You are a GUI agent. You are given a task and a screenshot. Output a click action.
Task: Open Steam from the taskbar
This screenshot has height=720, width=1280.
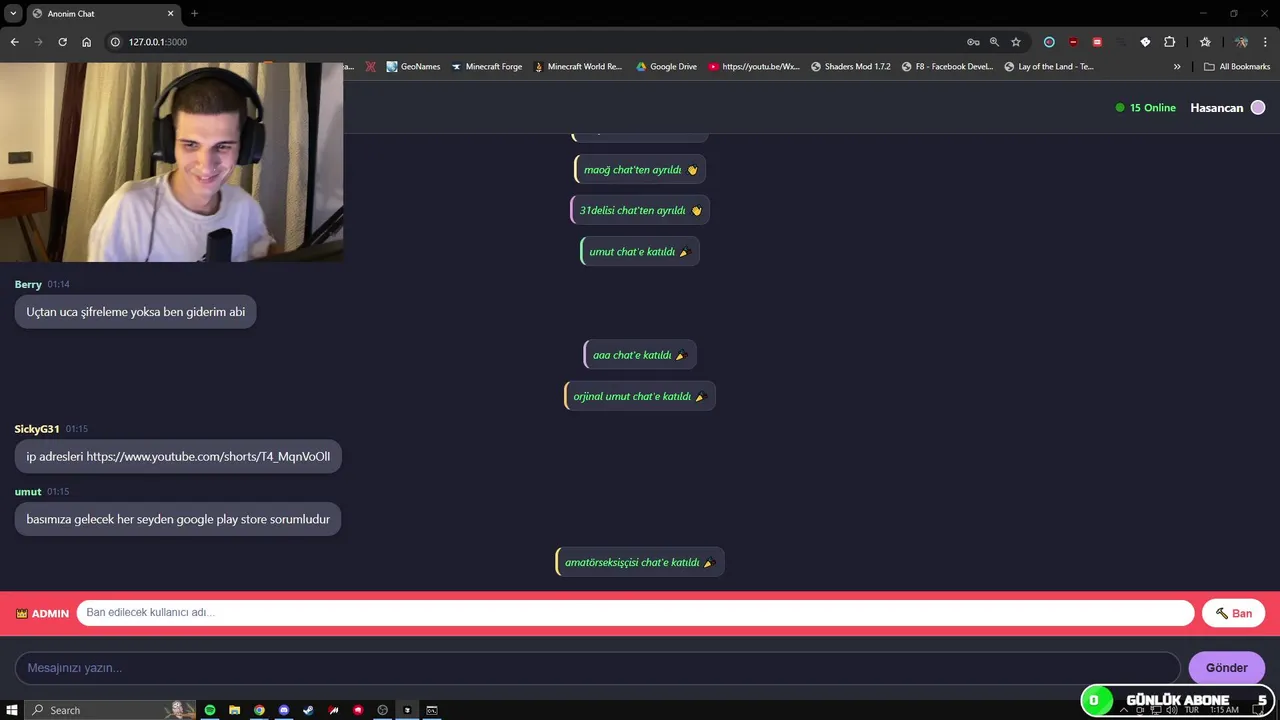click(308, 710)
